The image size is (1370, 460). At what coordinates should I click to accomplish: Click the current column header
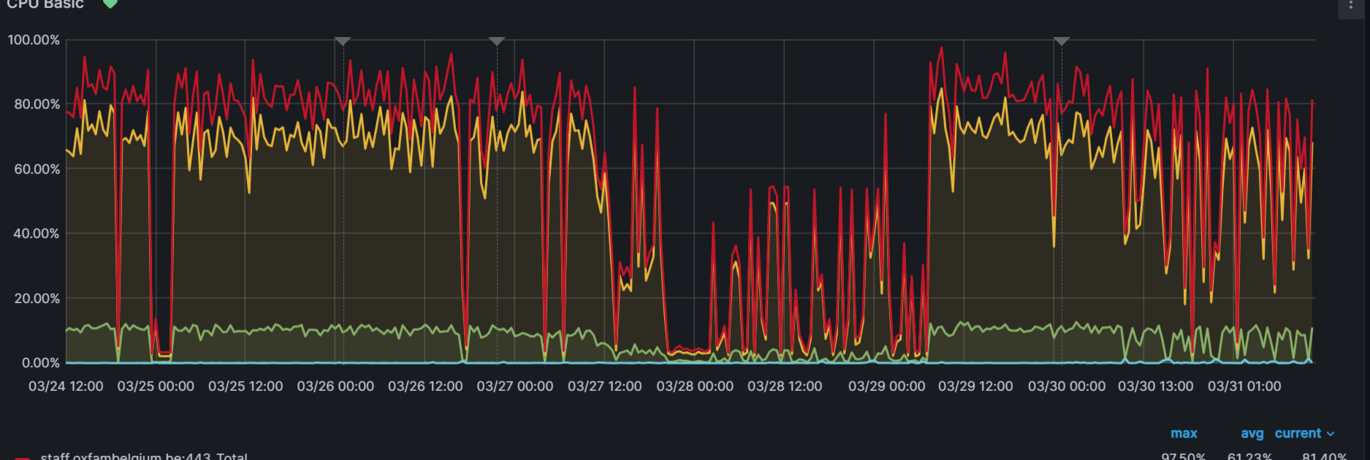click(x=1297, y=433)
